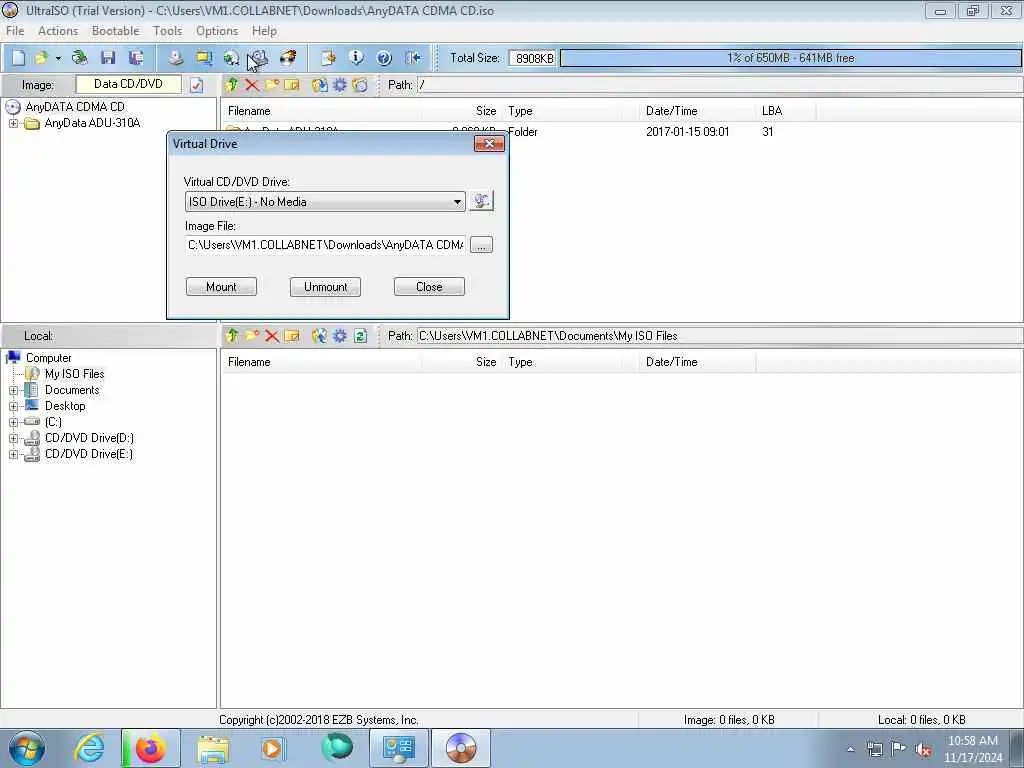Open Firefox from the taskbar

tap(150, 748)
